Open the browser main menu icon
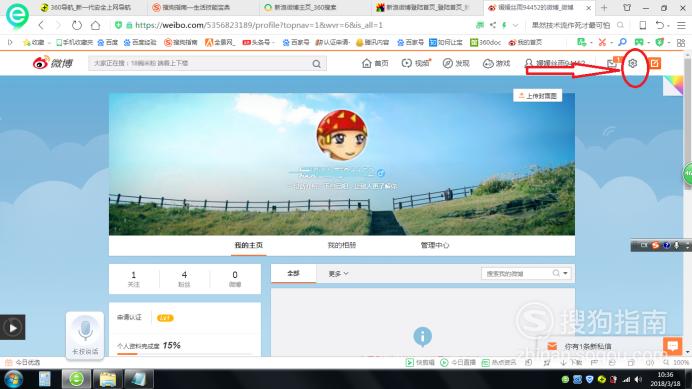The image size is (692, 389). coord(681,25)
